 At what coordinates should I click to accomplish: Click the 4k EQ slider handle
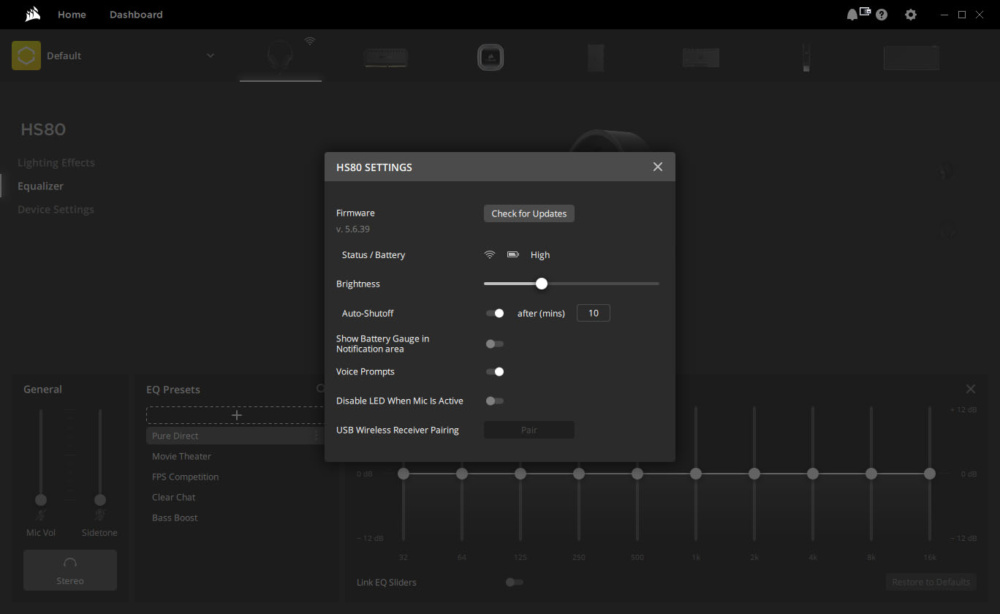coord(812,474)
